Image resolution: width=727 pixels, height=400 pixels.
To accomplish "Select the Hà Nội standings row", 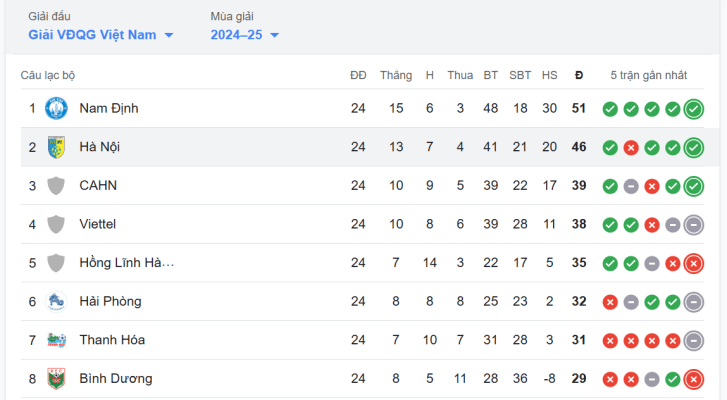I will [362, 147].
